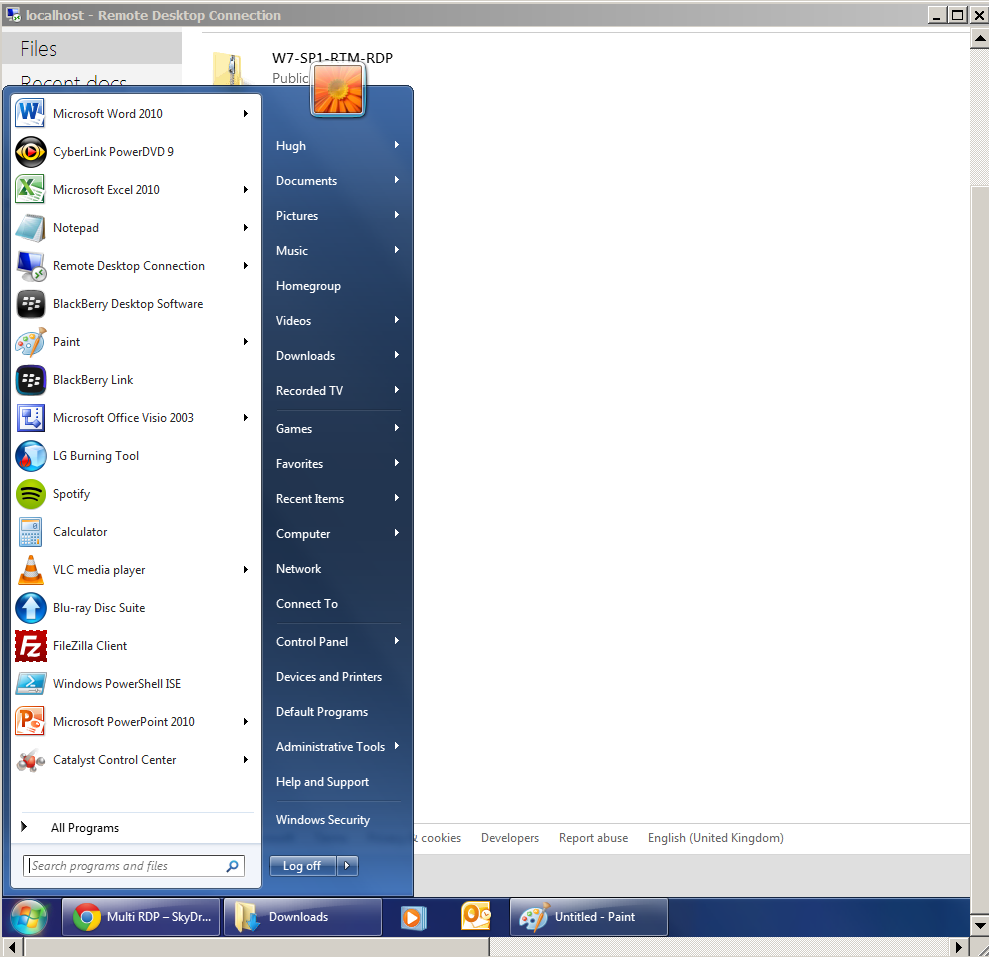Open the Documents menu item
This screenshot has height=957, width=989.
click(338, 180)
